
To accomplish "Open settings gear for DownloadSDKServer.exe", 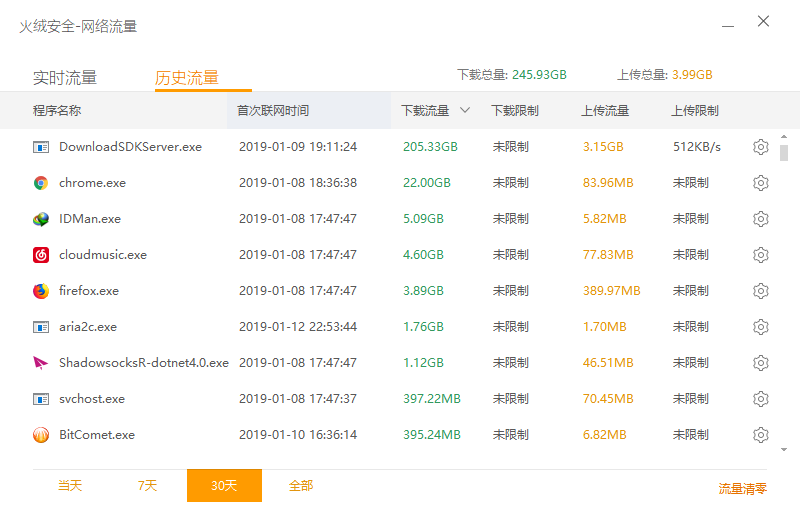I will point(760,147).
